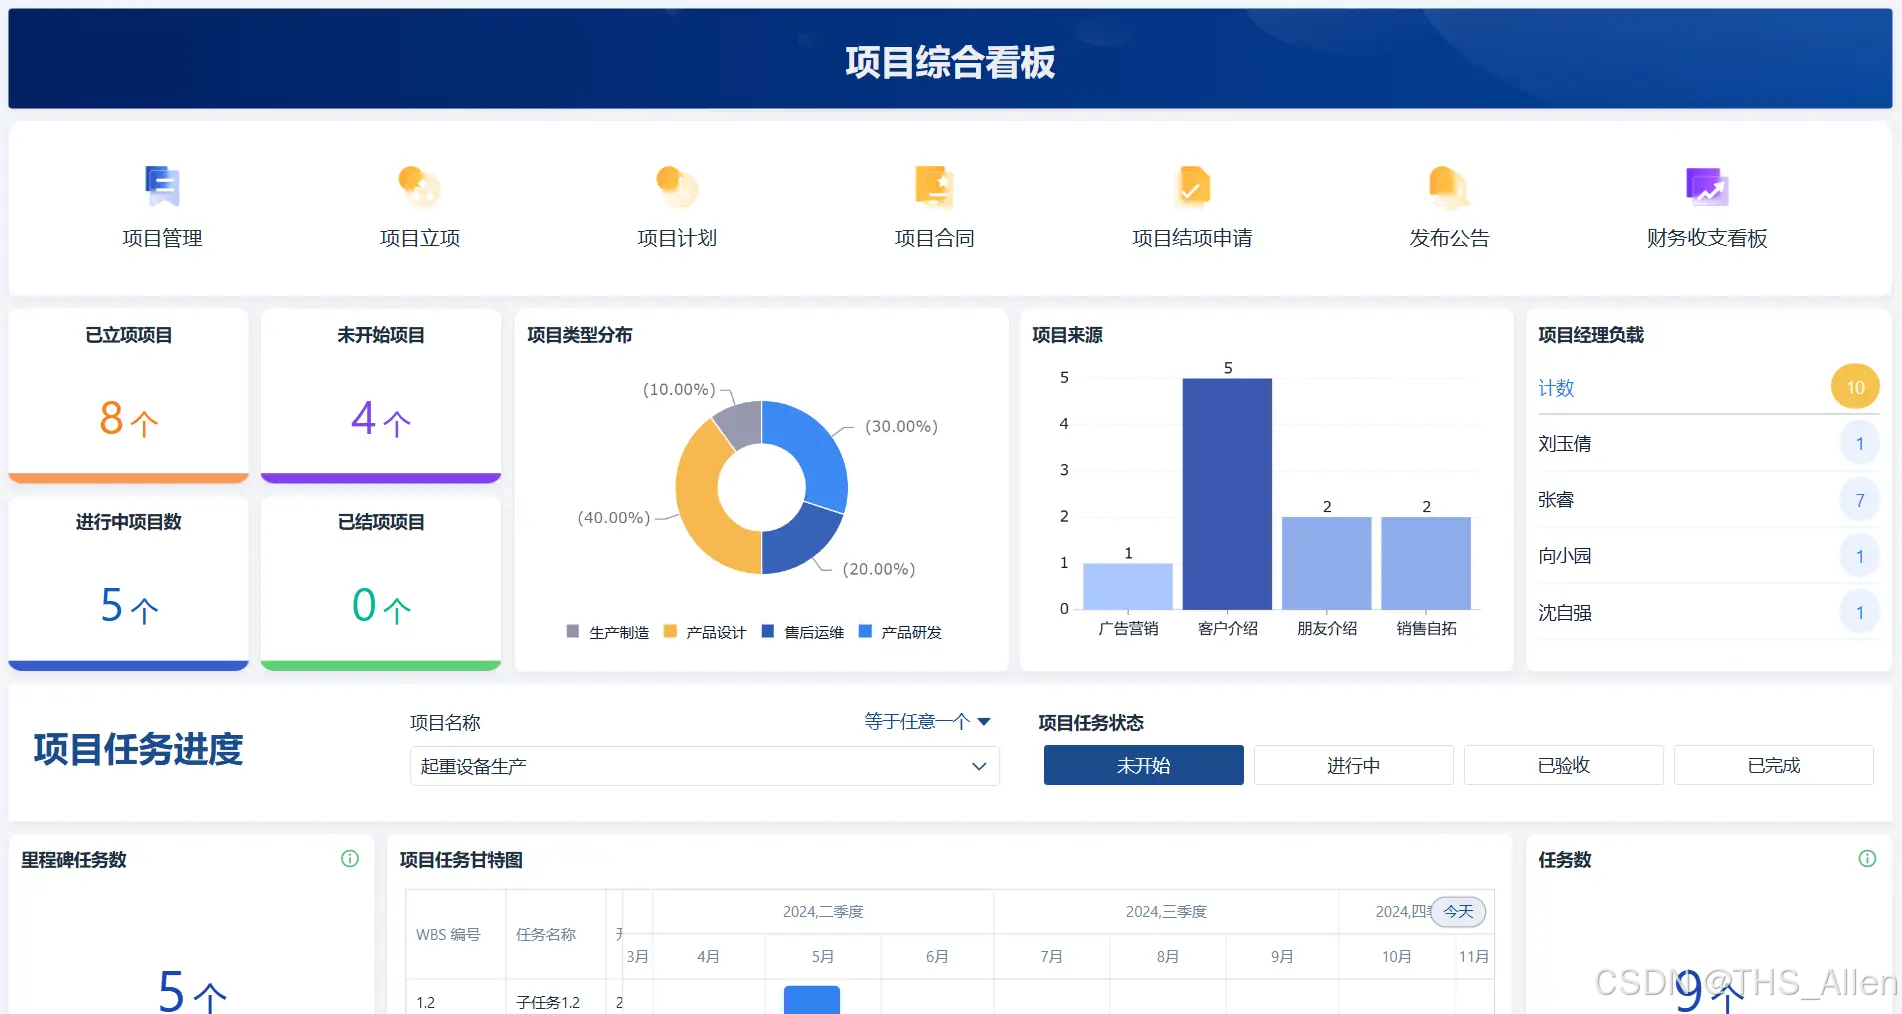The width and height of the screenshot is (1902, 1014).
Task: Click the 8月 month header
Action: [x=1167, y=957]
